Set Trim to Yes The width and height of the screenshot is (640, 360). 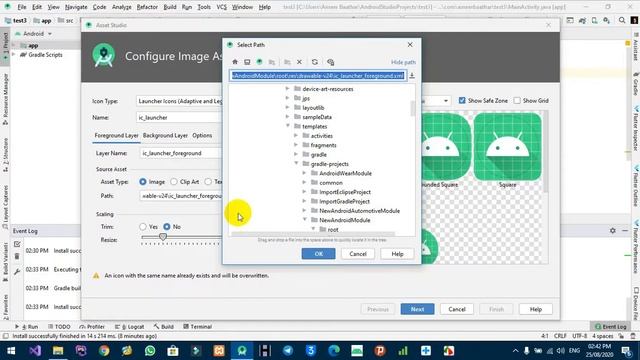click(x=143, y=227)
